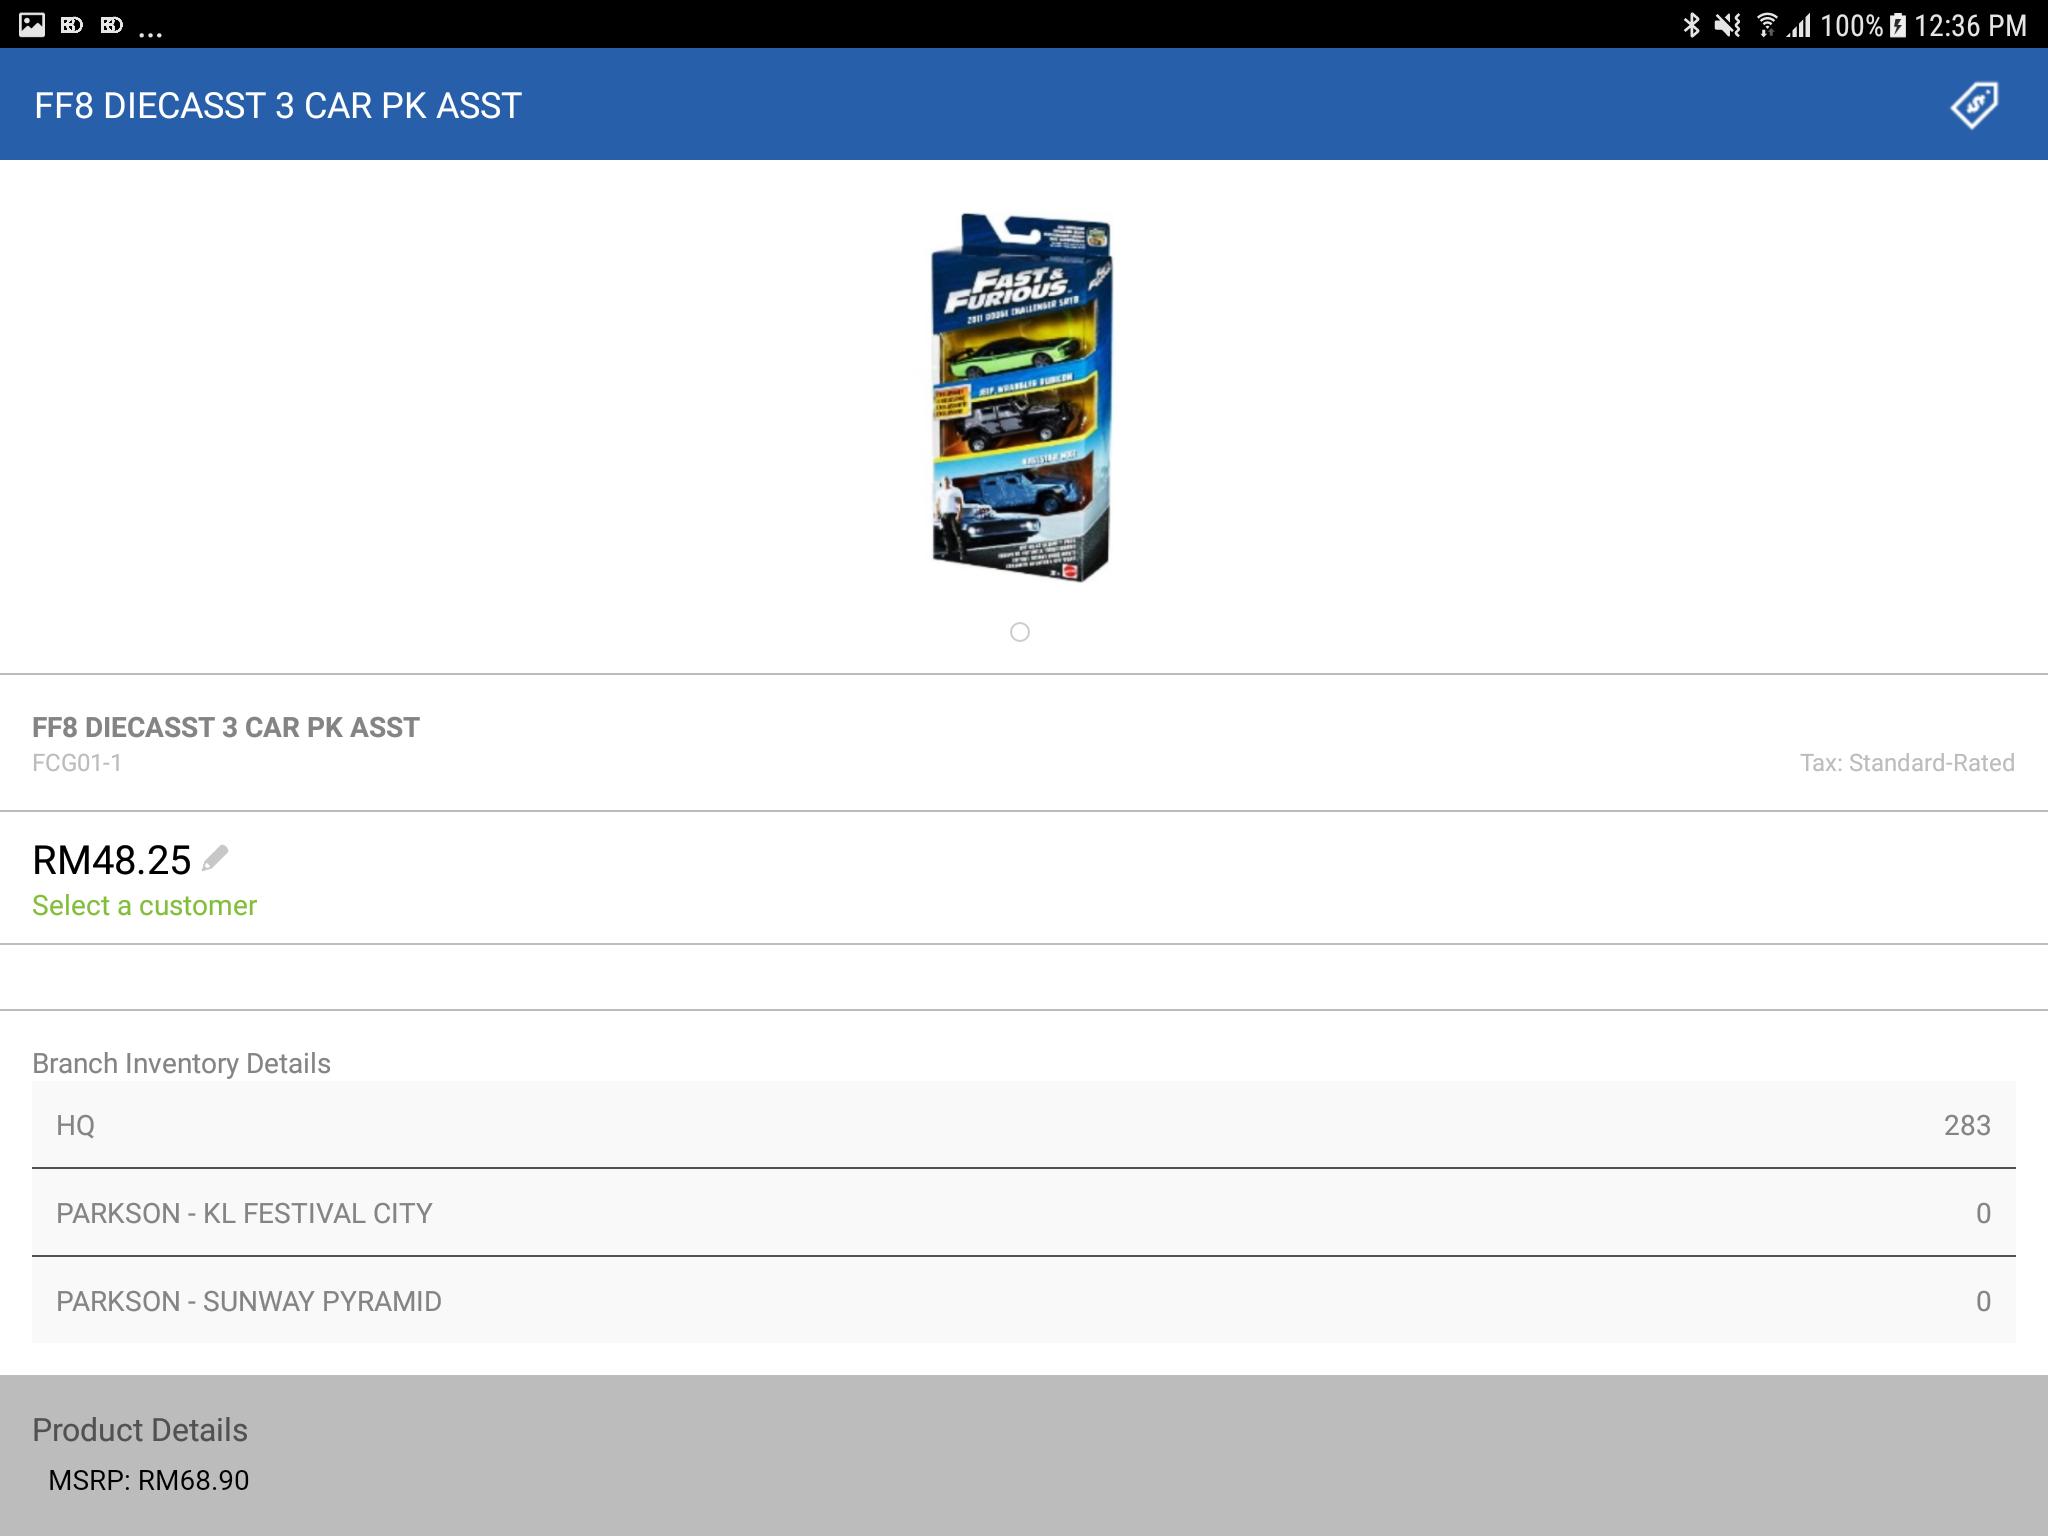Image resolution: width=2048 pixels, height=1536 pixels.
Task: Tap the muted sound status icon
Action: 1727,24
